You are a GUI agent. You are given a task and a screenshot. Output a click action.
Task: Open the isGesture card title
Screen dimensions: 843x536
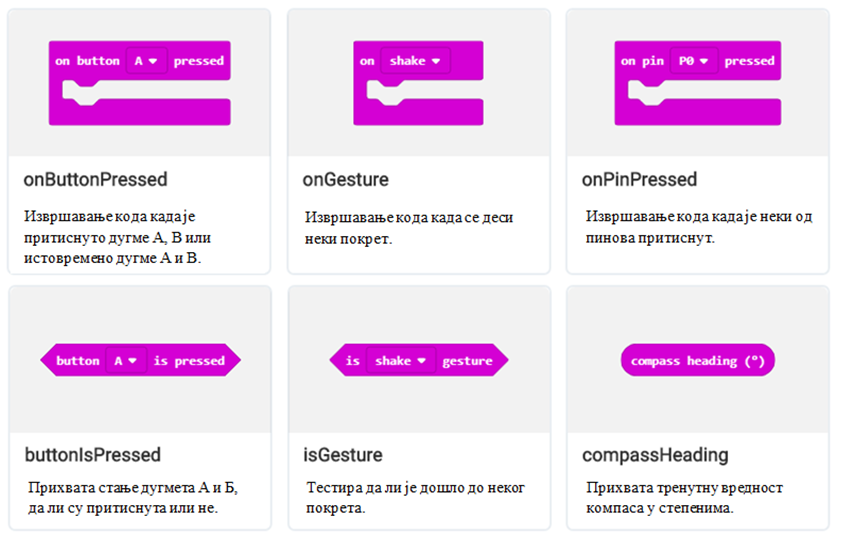coord(343,455)
